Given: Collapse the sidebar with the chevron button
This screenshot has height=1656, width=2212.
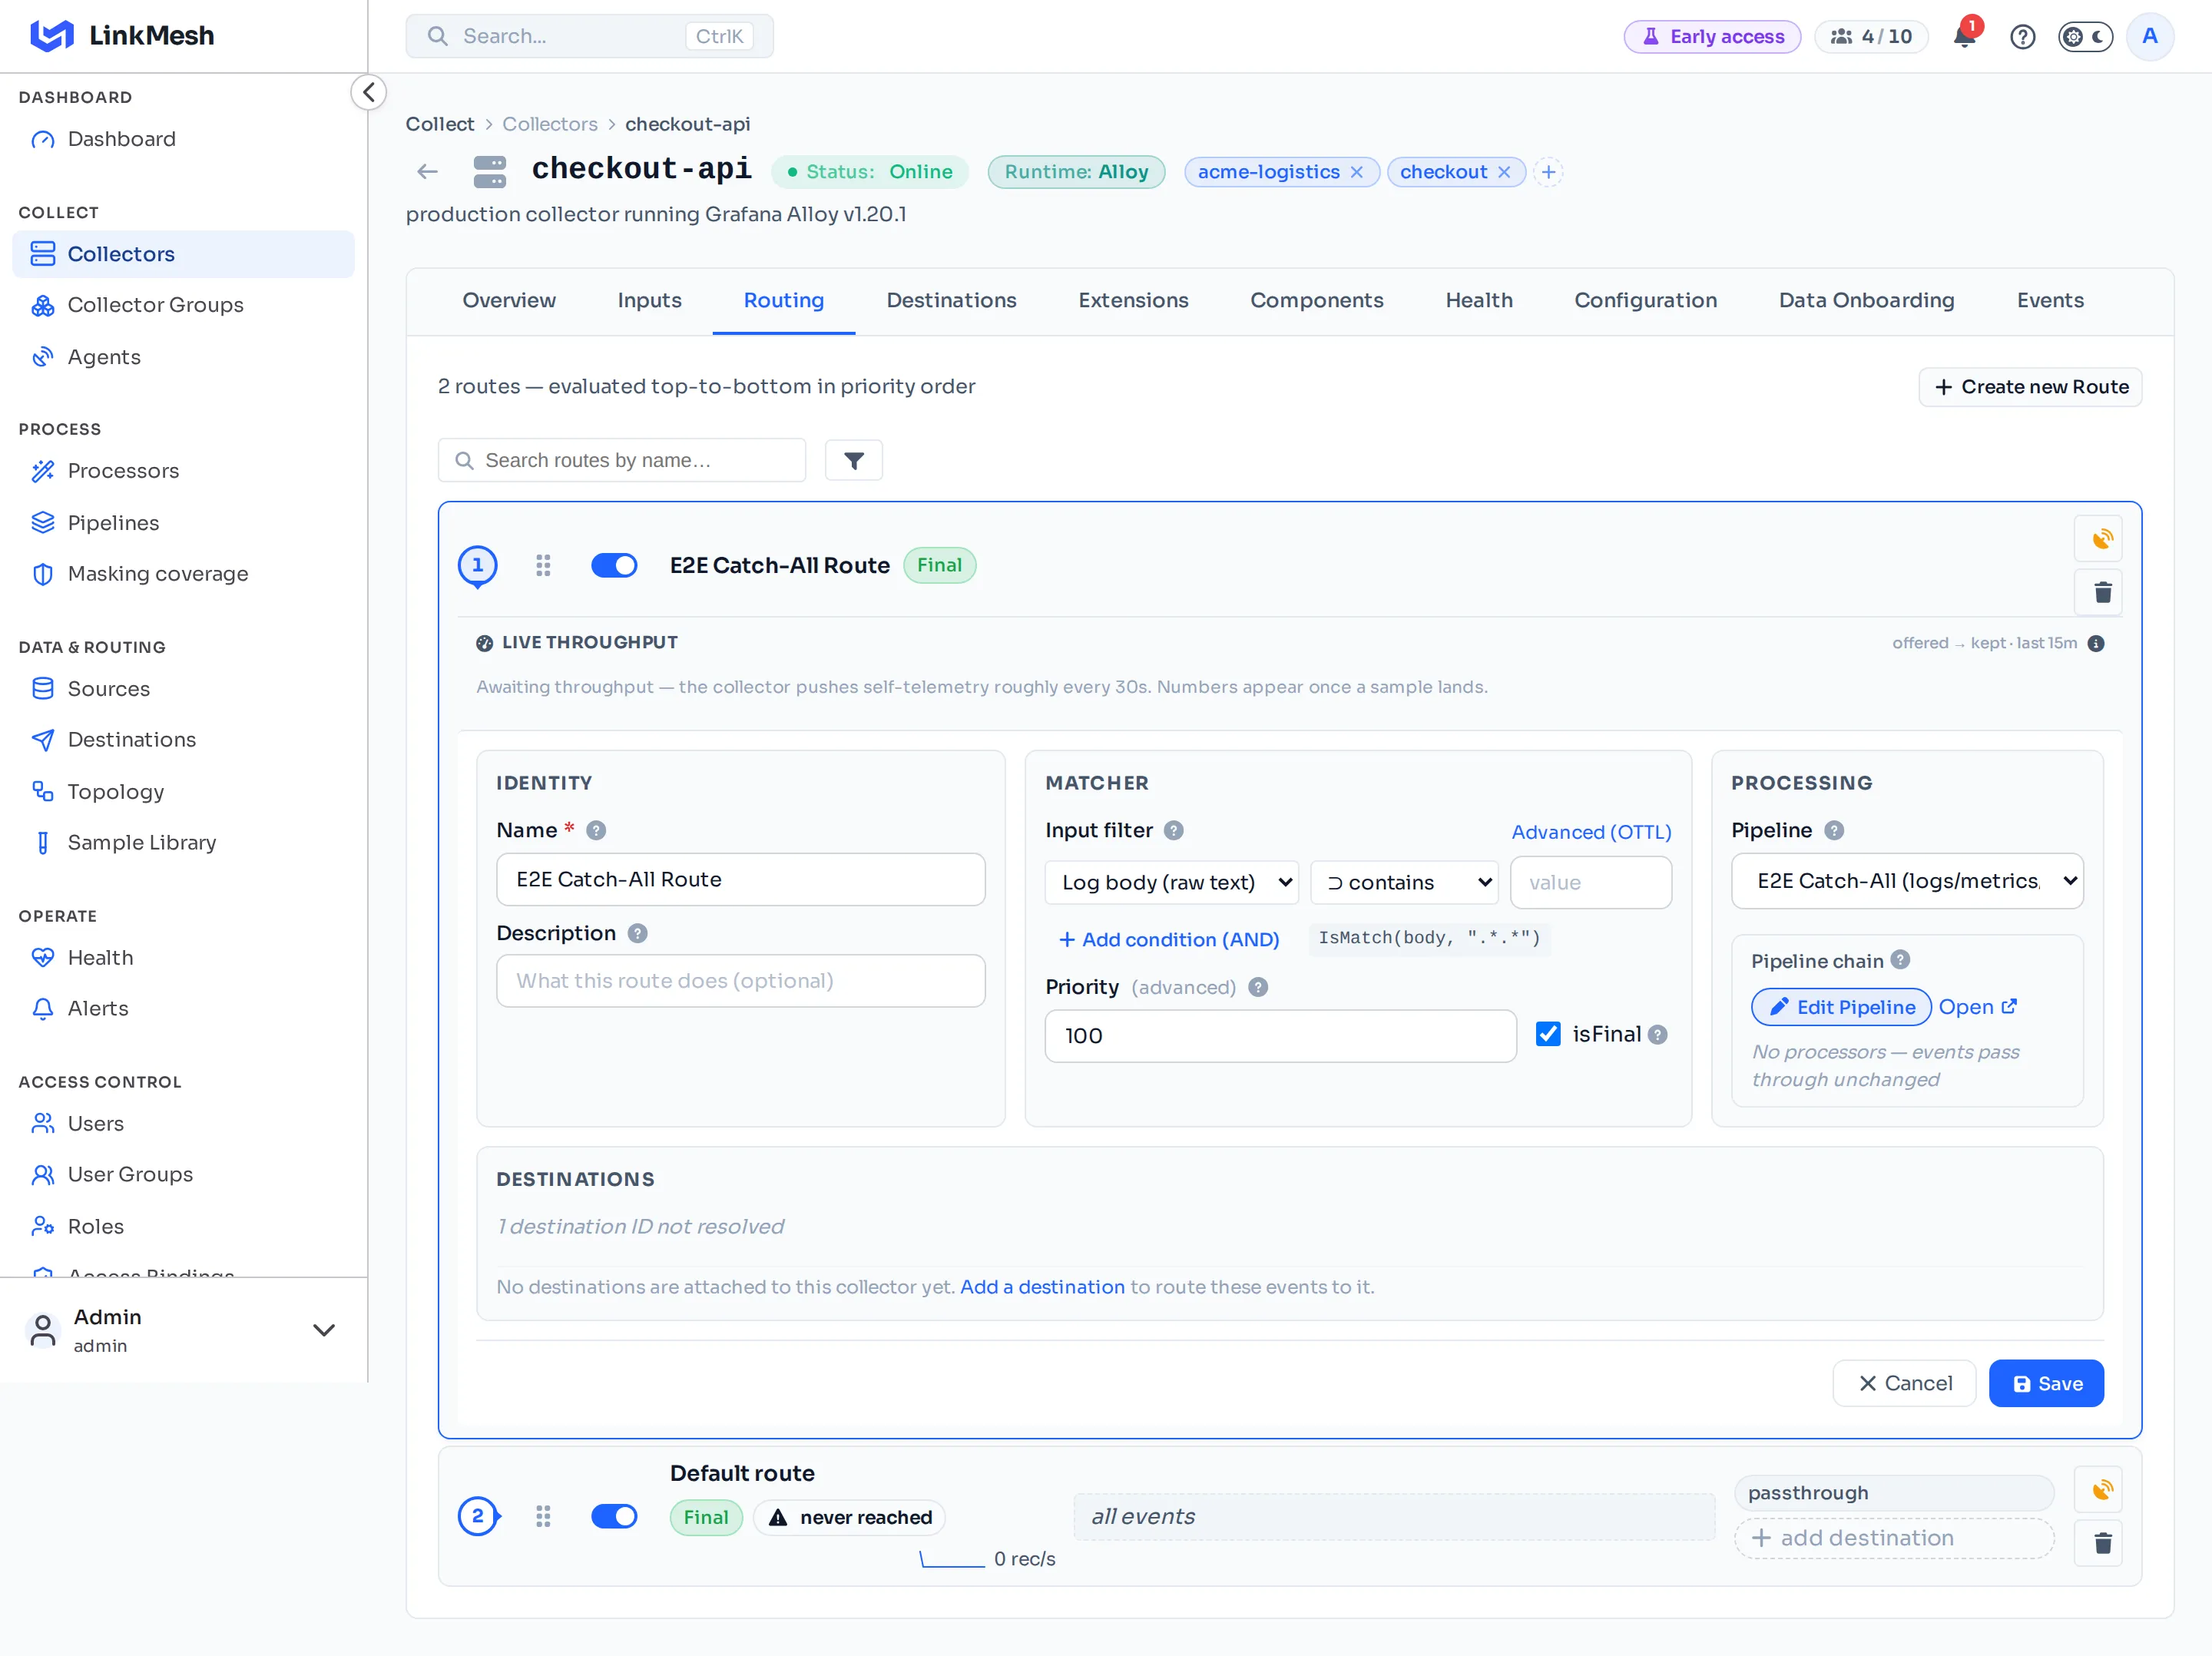Looking at the screenshot, I should pos(368,93).
